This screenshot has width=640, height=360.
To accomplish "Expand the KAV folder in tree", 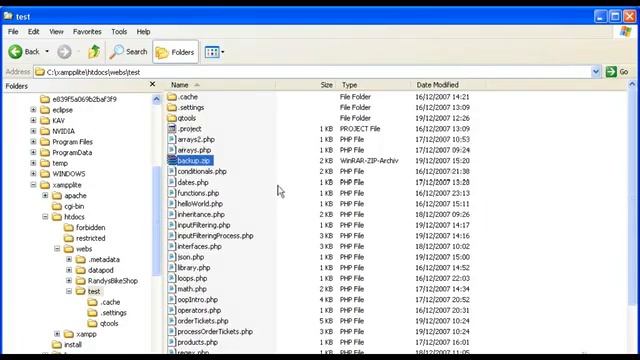I will [x=33, y=120].
